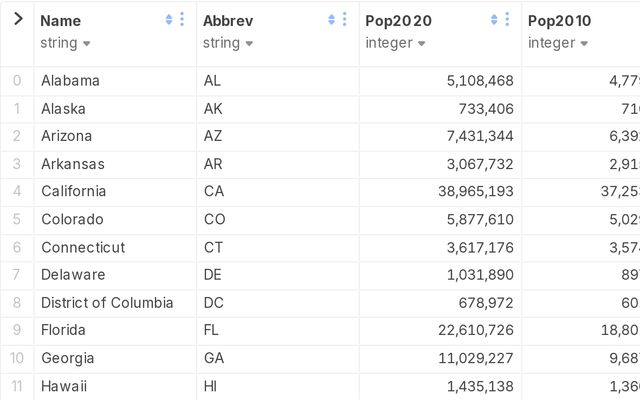Click the sort icon in Name column
640x400 pixels.
(168, 20)
